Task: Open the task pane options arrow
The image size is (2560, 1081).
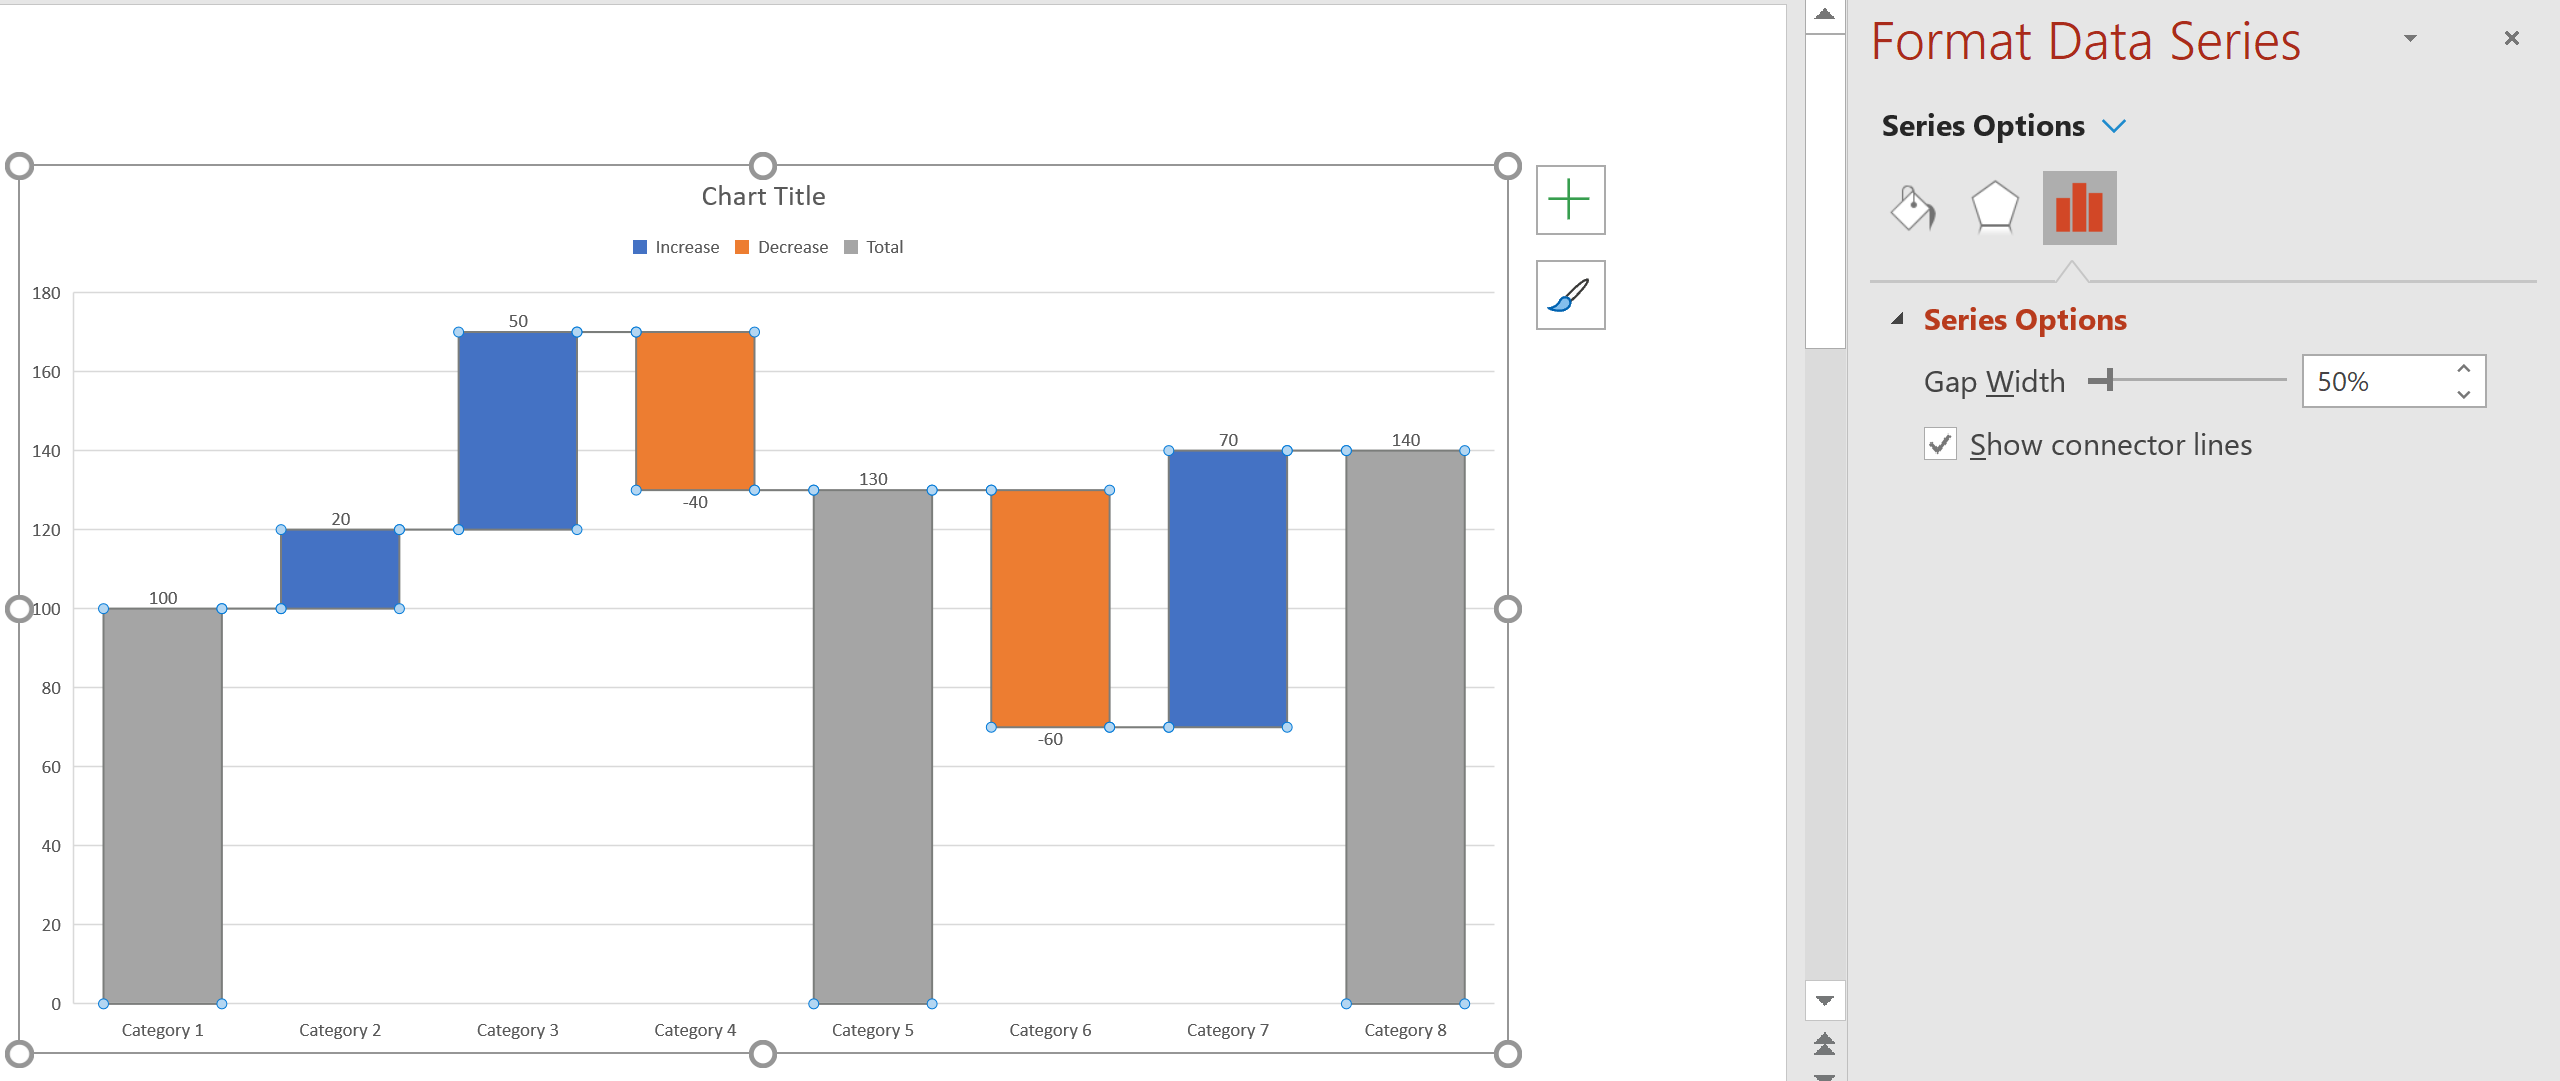Action: click(2410, 38)
